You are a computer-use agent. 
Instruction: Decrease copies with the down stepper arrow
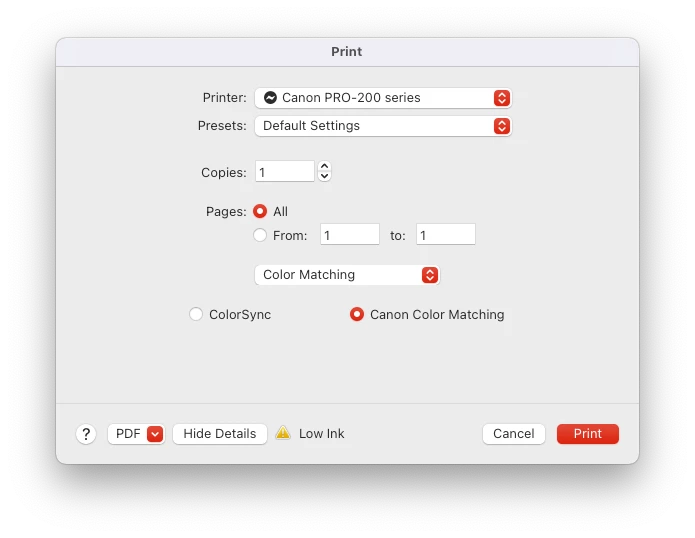click(324, 176)
